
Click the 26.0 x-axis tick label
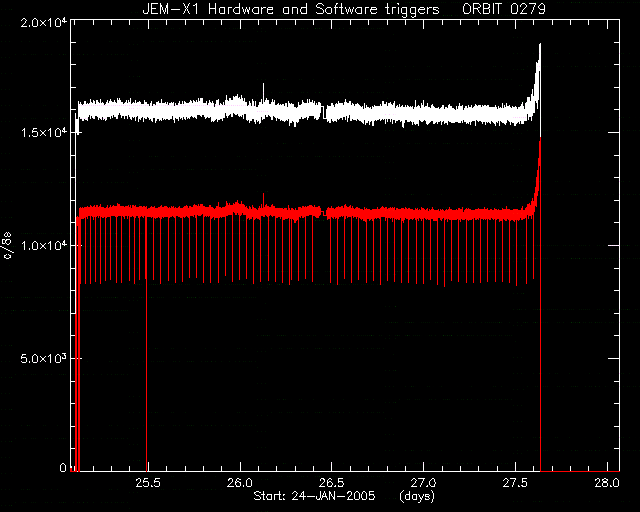pos(240,483)
